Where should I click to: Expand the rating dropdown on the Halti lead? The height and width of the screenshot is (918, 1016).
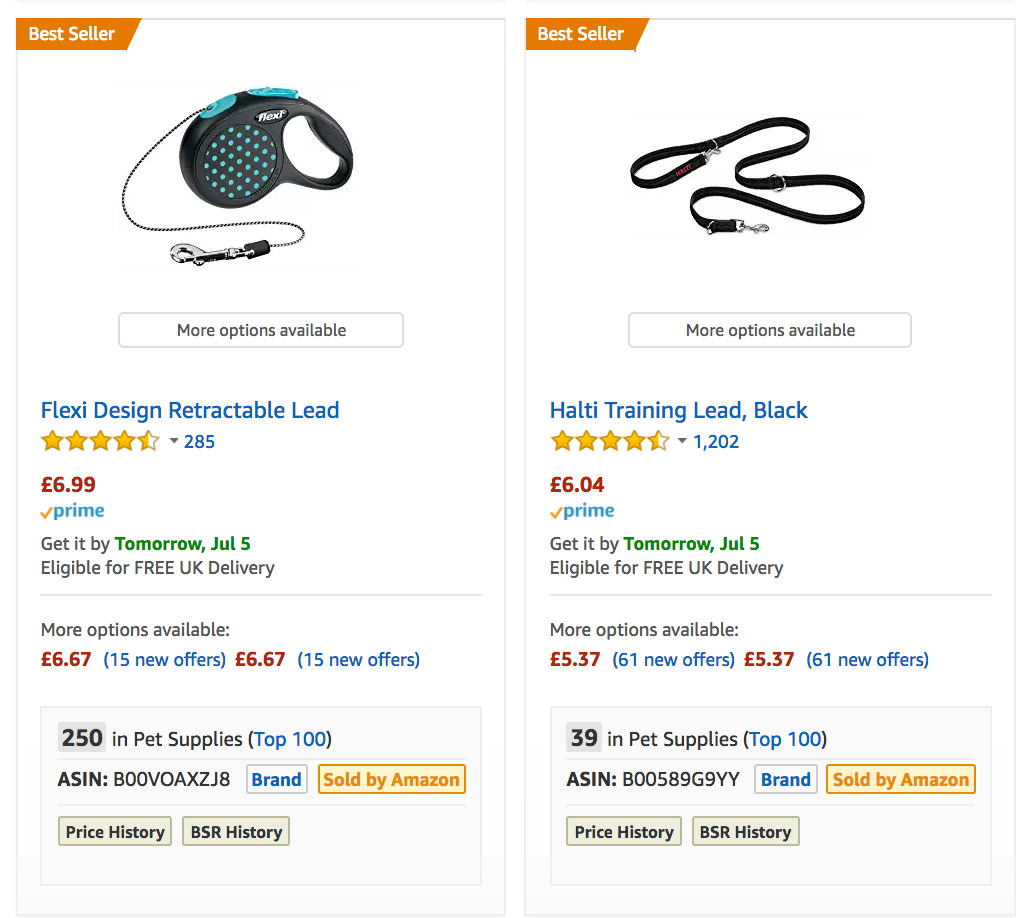[681, 440]
